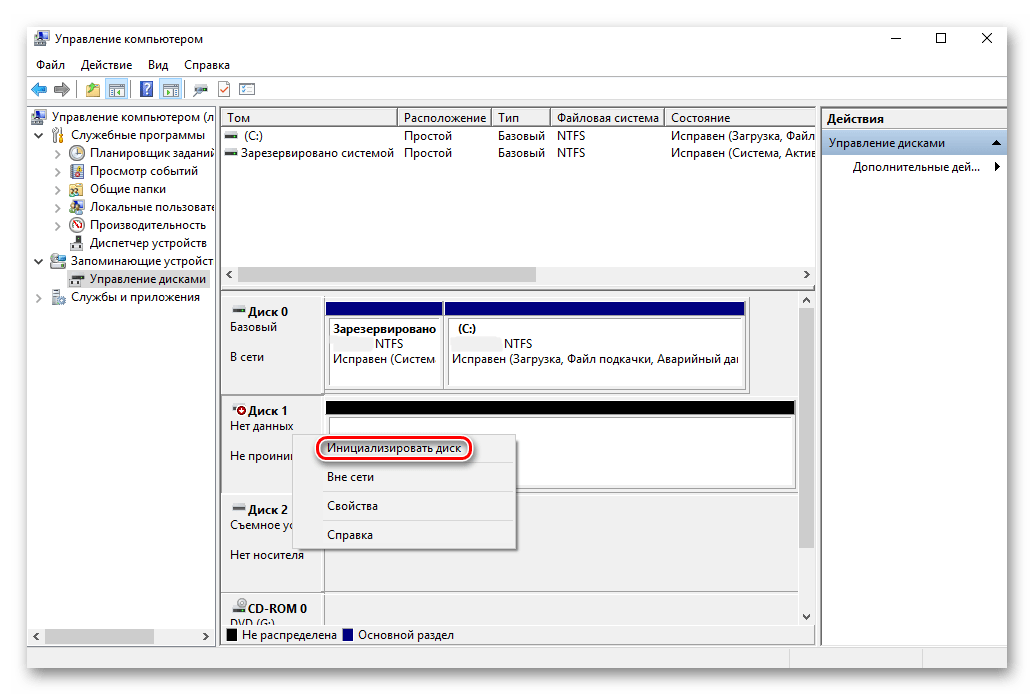This screenshot has height=695, width=1034.
Task: Click the Up One Level folder icon
Action: point(93,89)
